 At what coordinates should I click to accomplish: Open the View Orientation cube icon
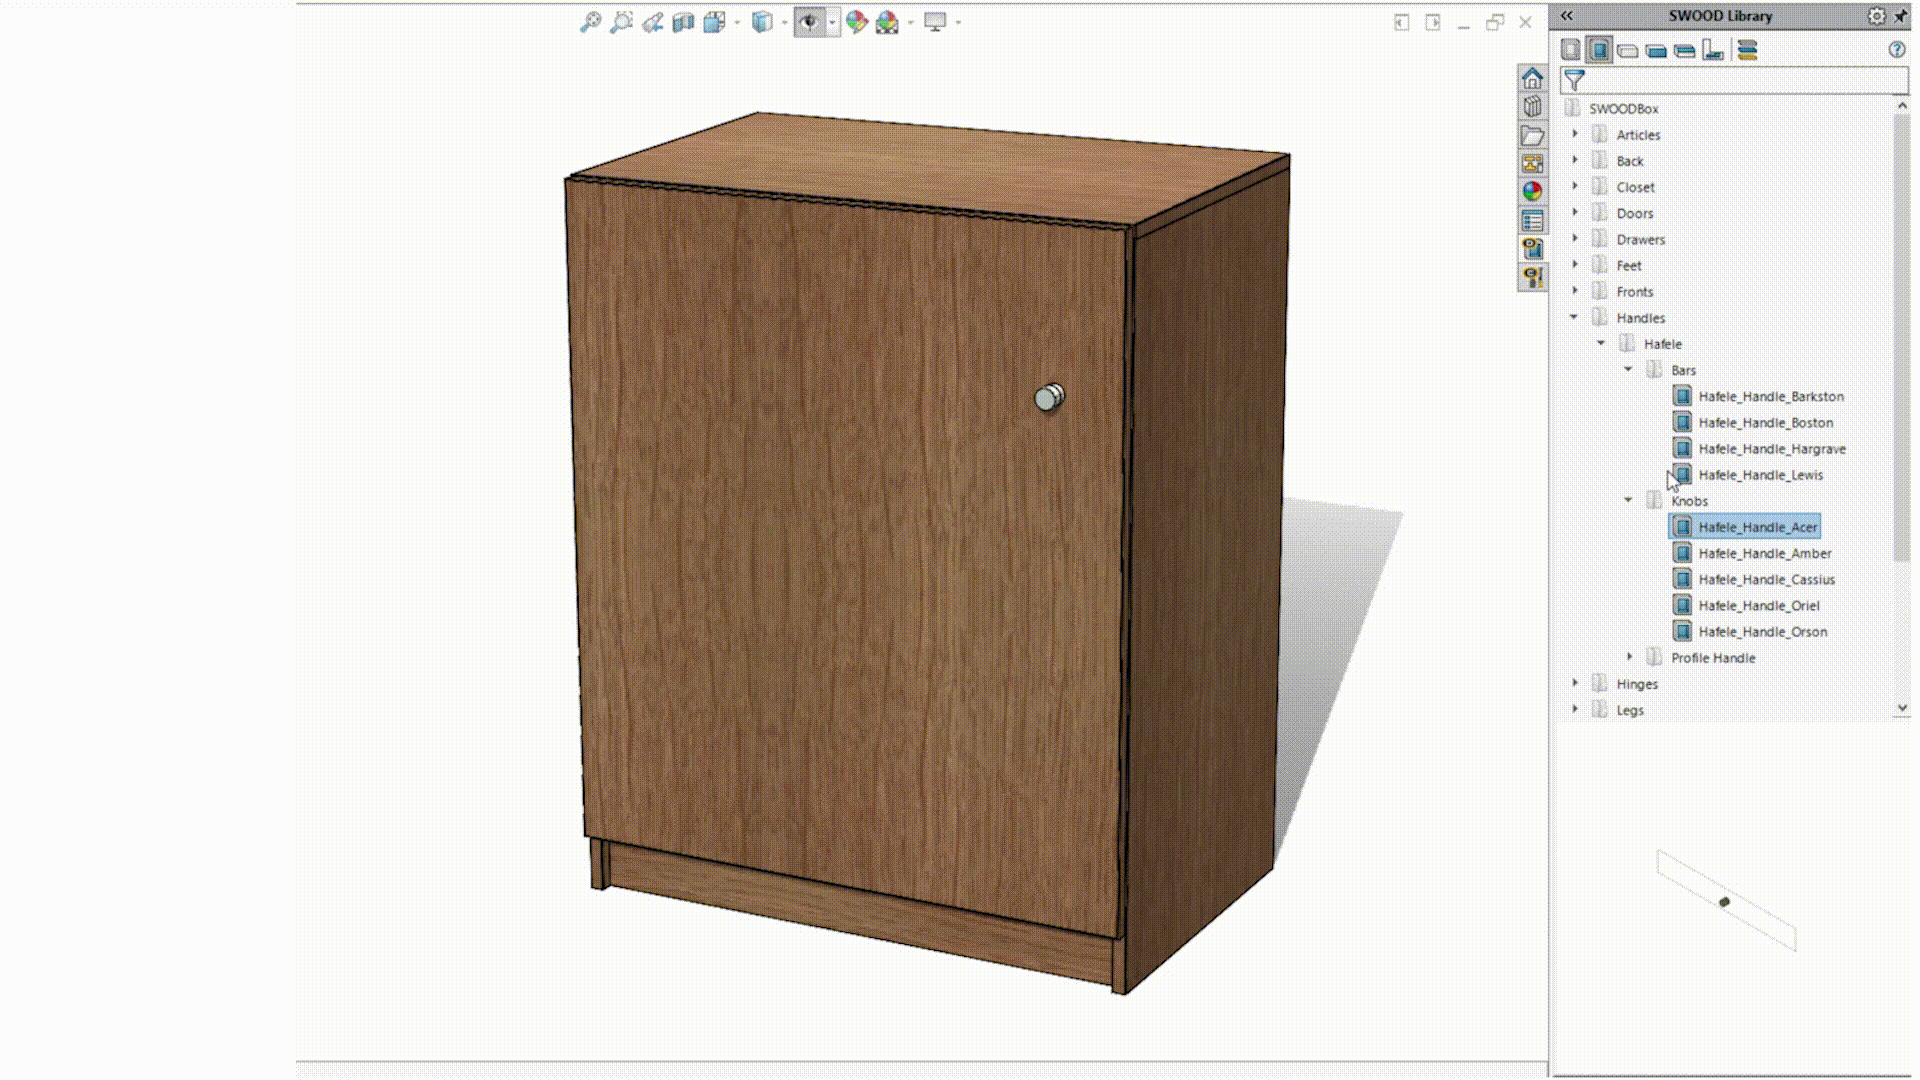point(714,22)
